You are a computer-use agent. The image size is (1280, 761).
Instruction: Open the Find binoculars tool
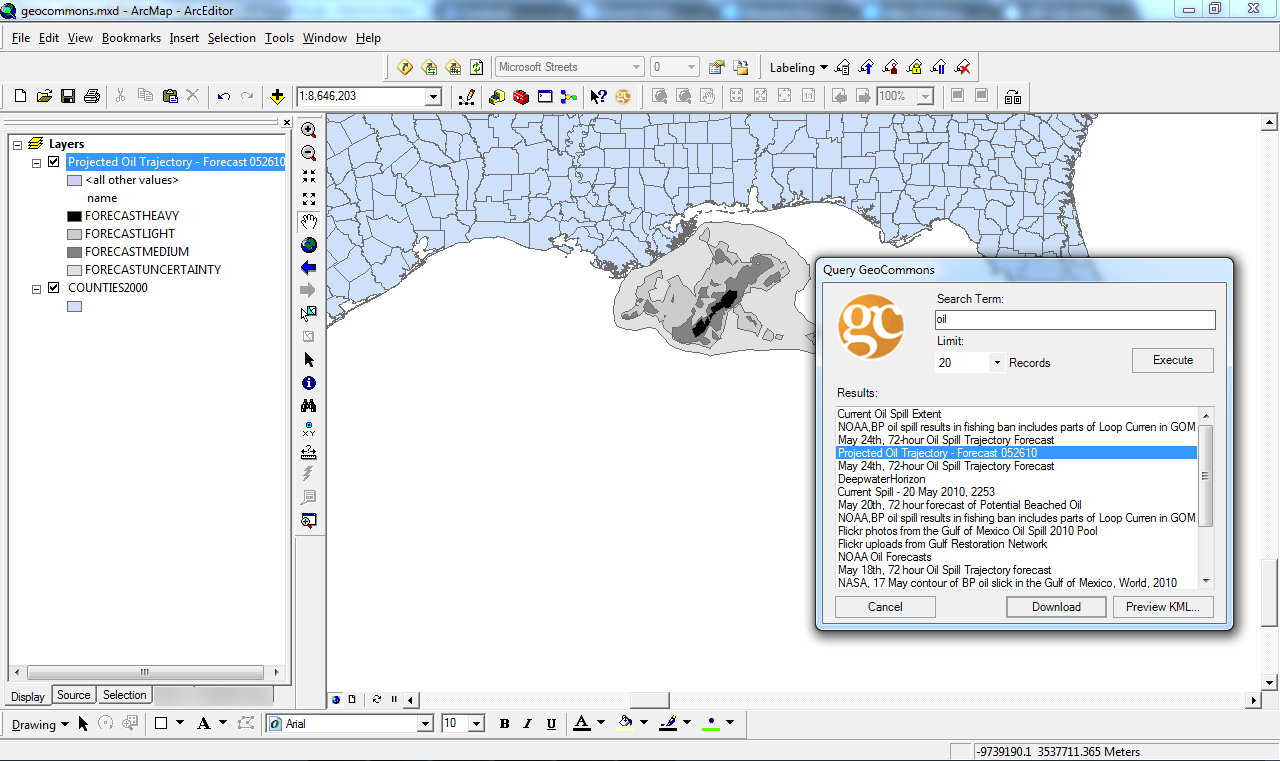309,406
